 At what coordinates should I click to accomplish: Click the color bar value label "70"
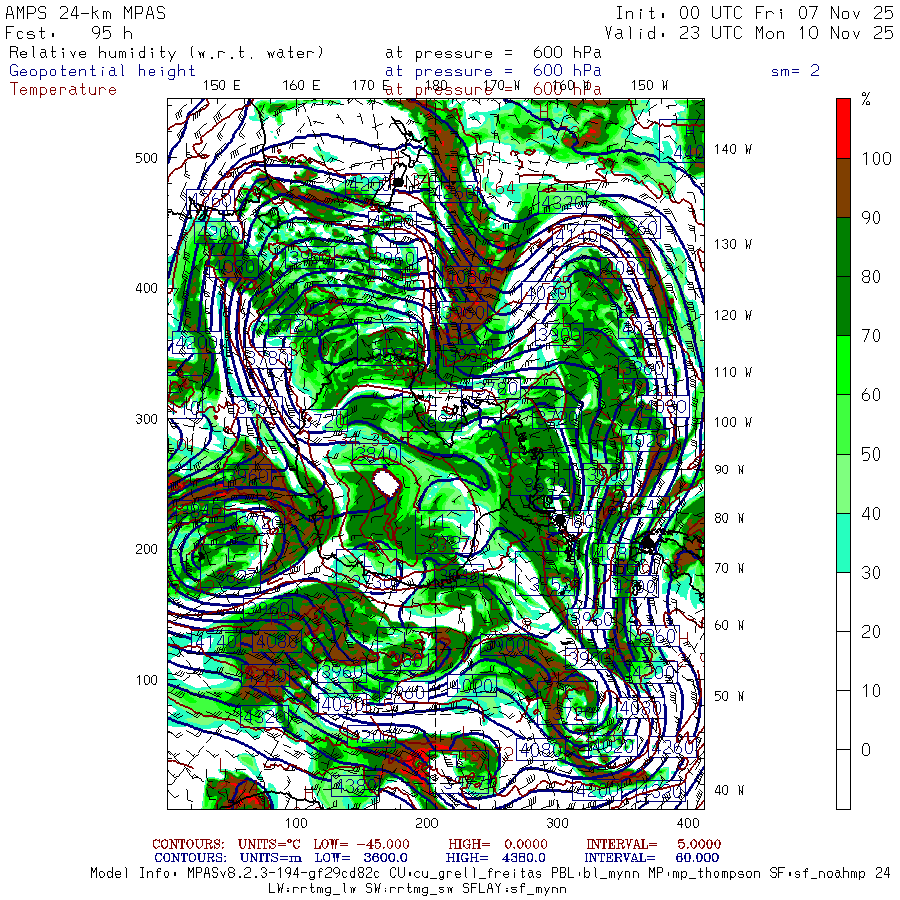click(871, 336)
